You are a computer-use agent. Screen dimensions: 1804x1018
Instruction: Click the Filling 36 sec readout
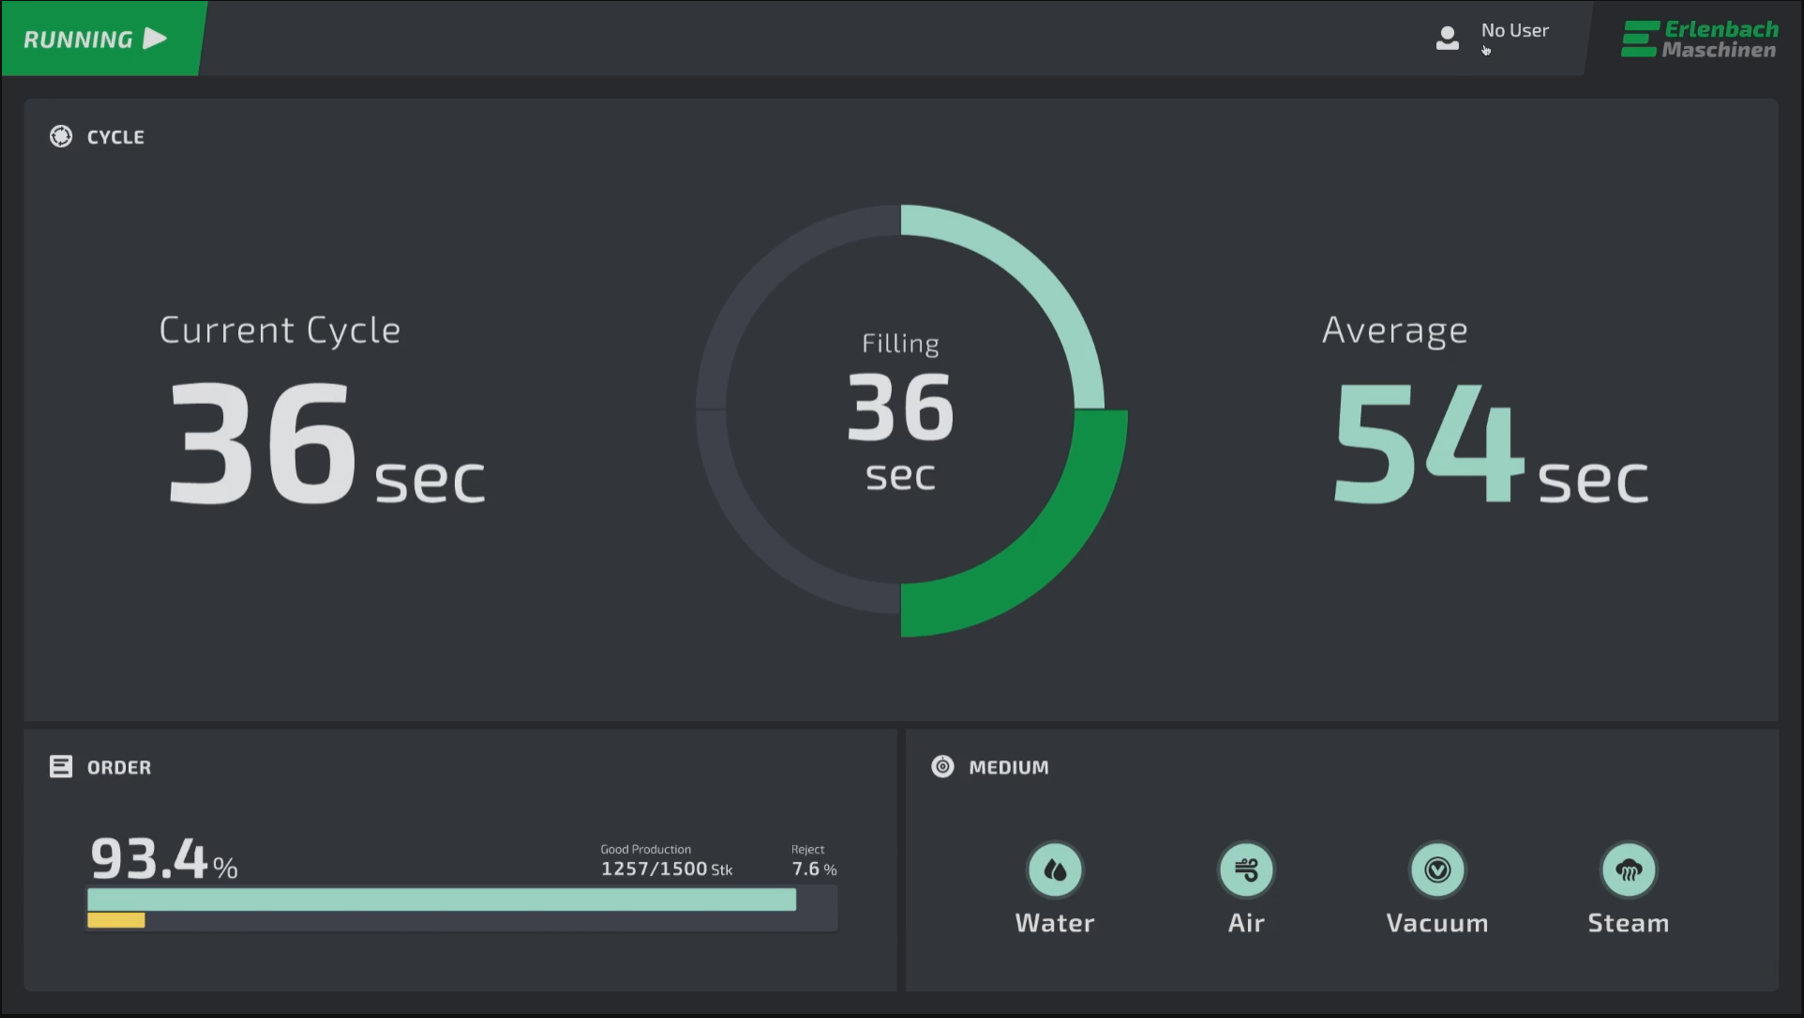(x=901, y=413)
